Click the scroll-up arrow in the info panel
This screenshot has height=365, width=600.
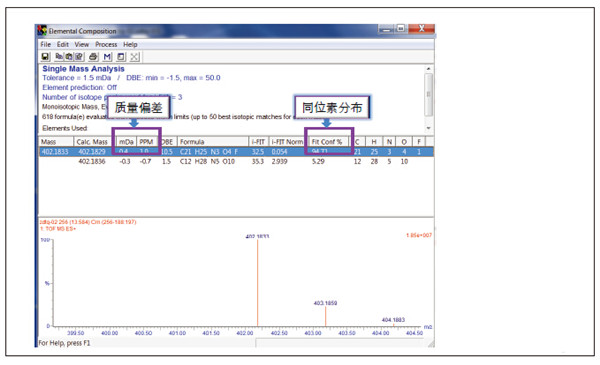pos(429,69)
